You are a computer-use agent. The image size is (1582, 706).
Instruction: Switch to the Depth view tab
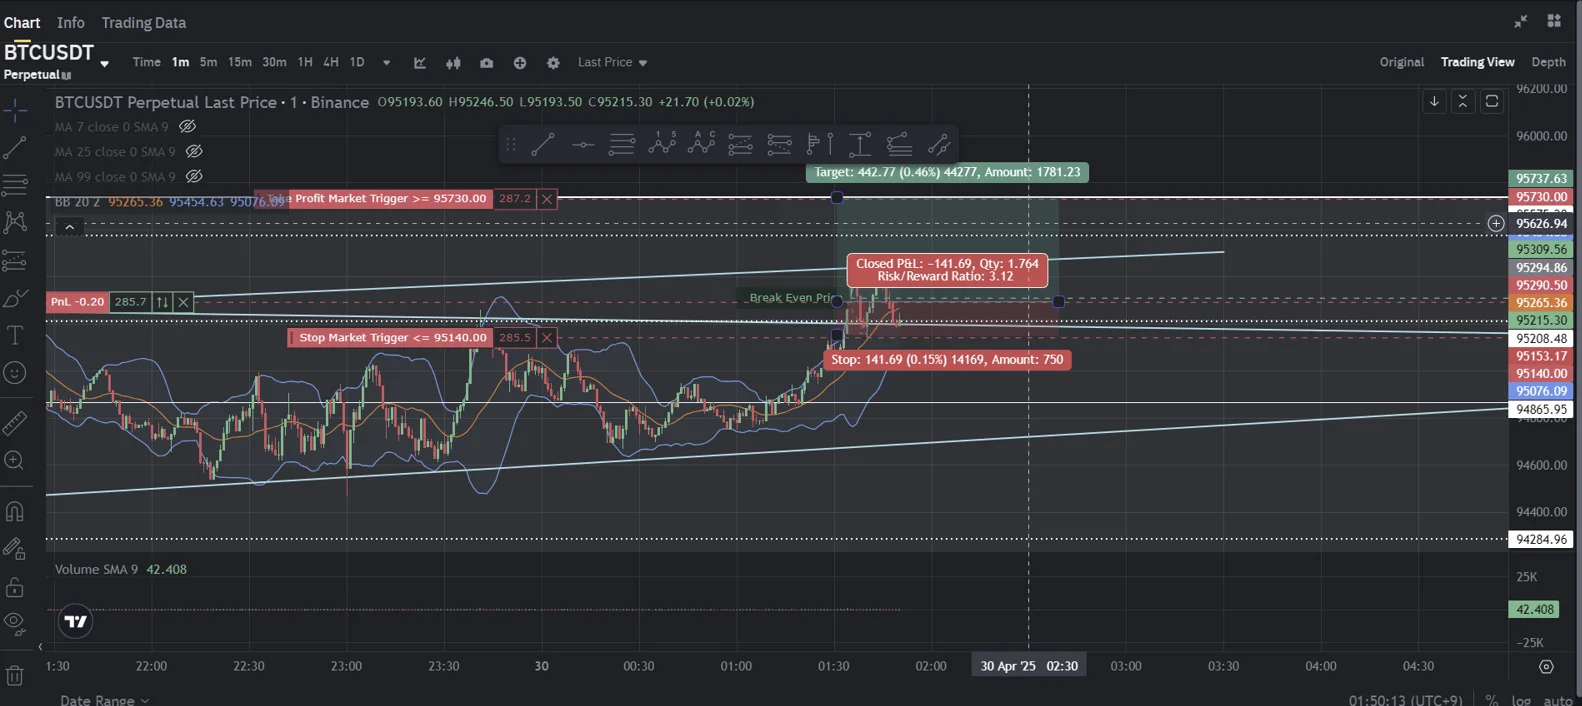click(x=1548, y=62)
